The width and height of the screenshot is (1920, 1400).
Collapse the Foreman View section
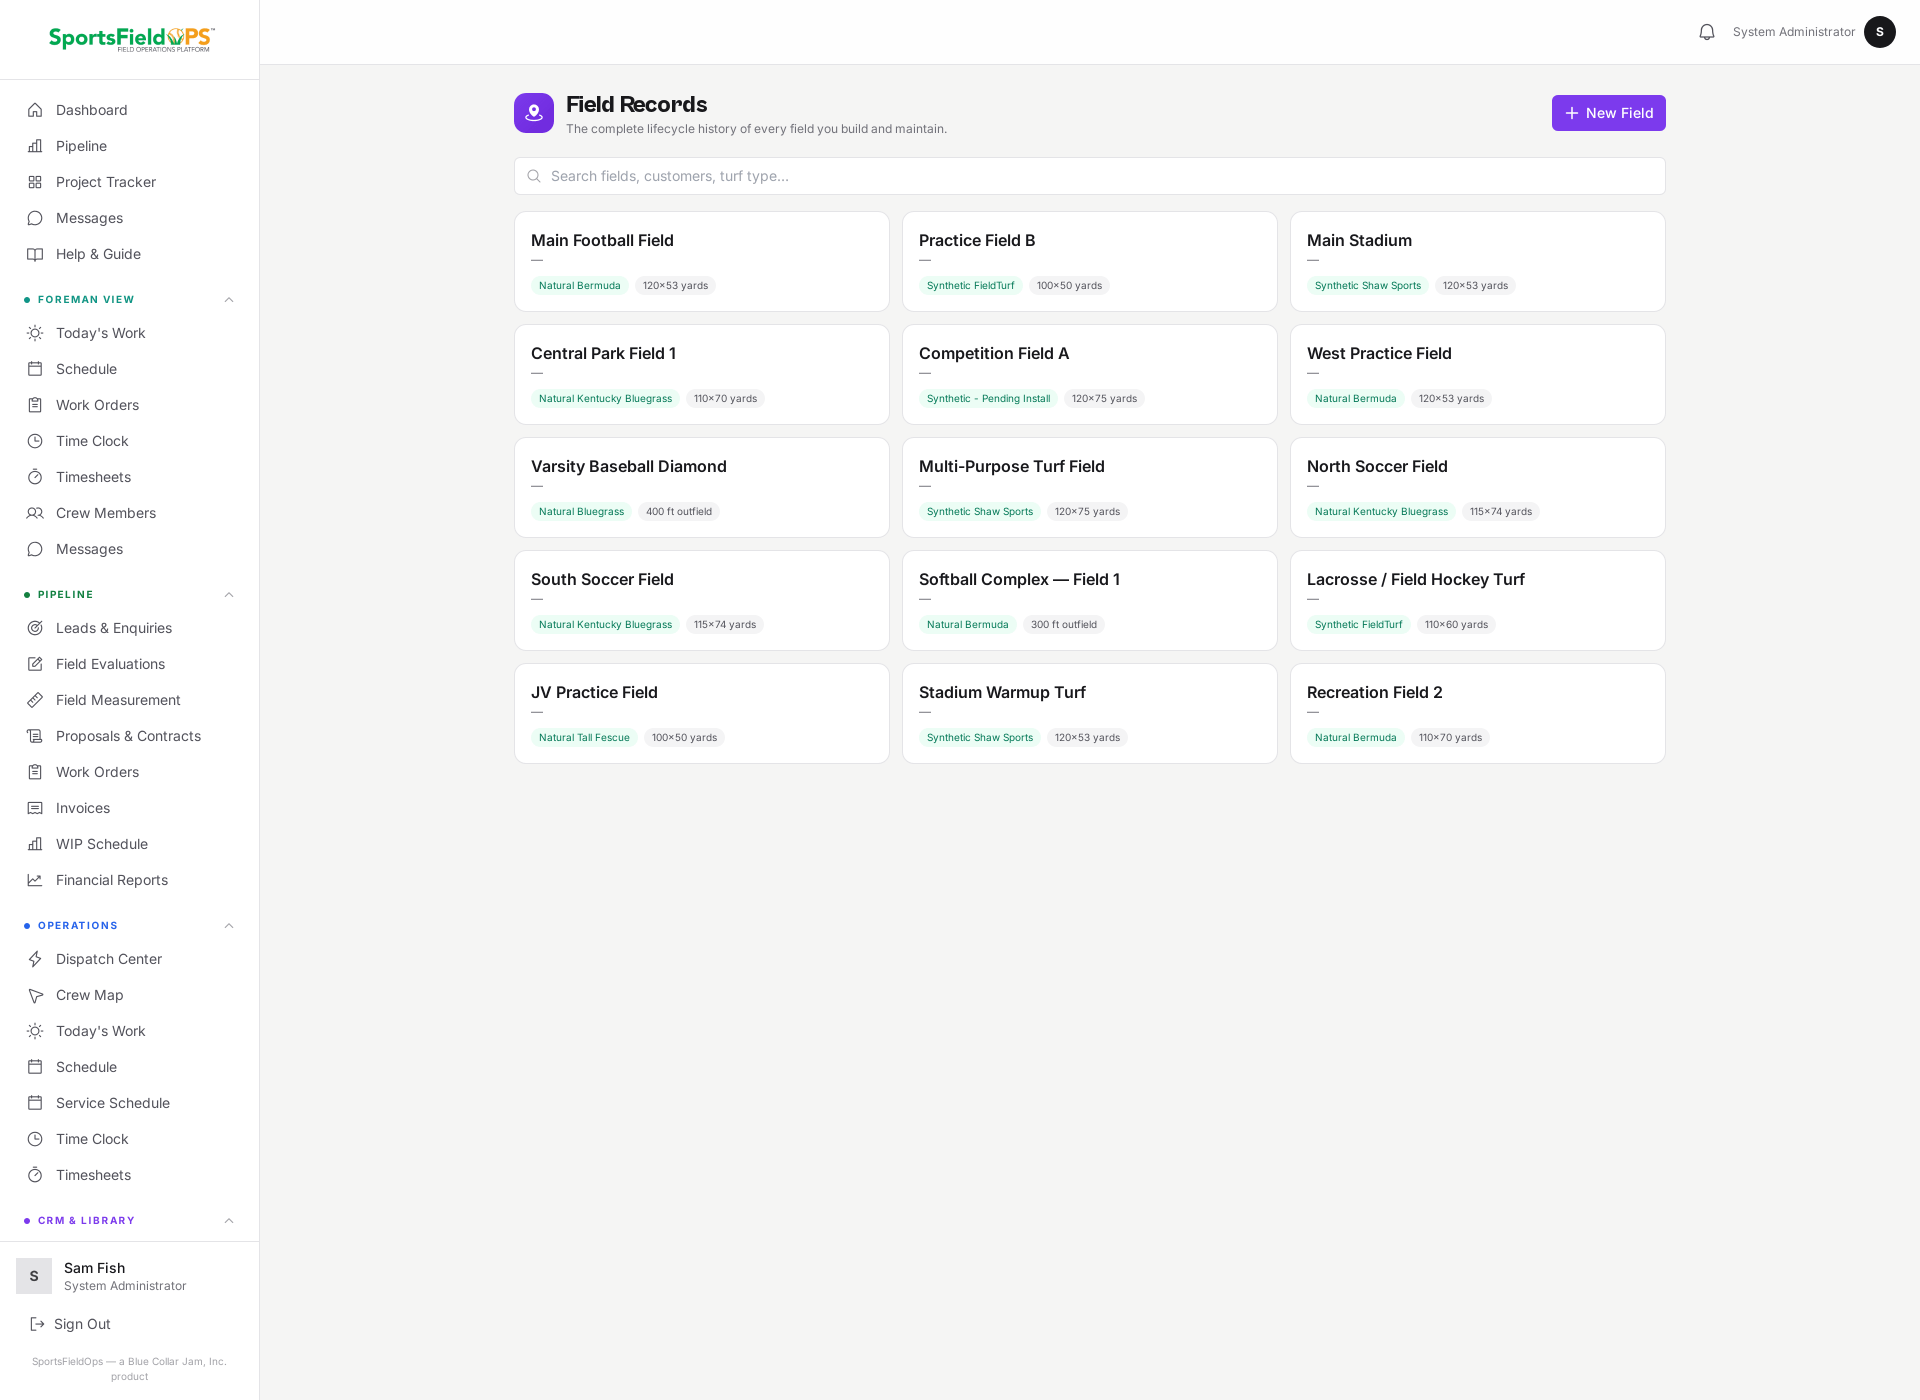pyautogui.click(x=229, y=300)
